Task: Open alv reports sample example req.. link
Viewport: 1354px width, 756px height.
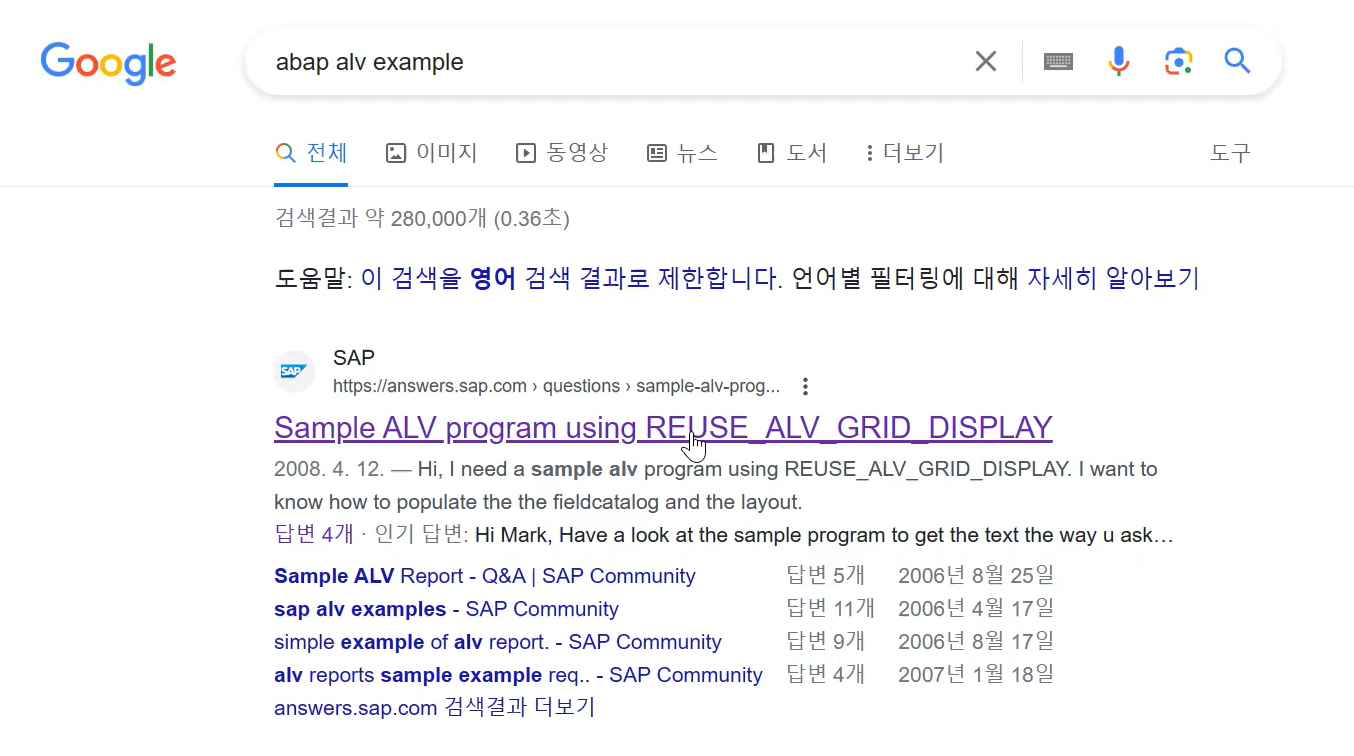Action: 518,675
